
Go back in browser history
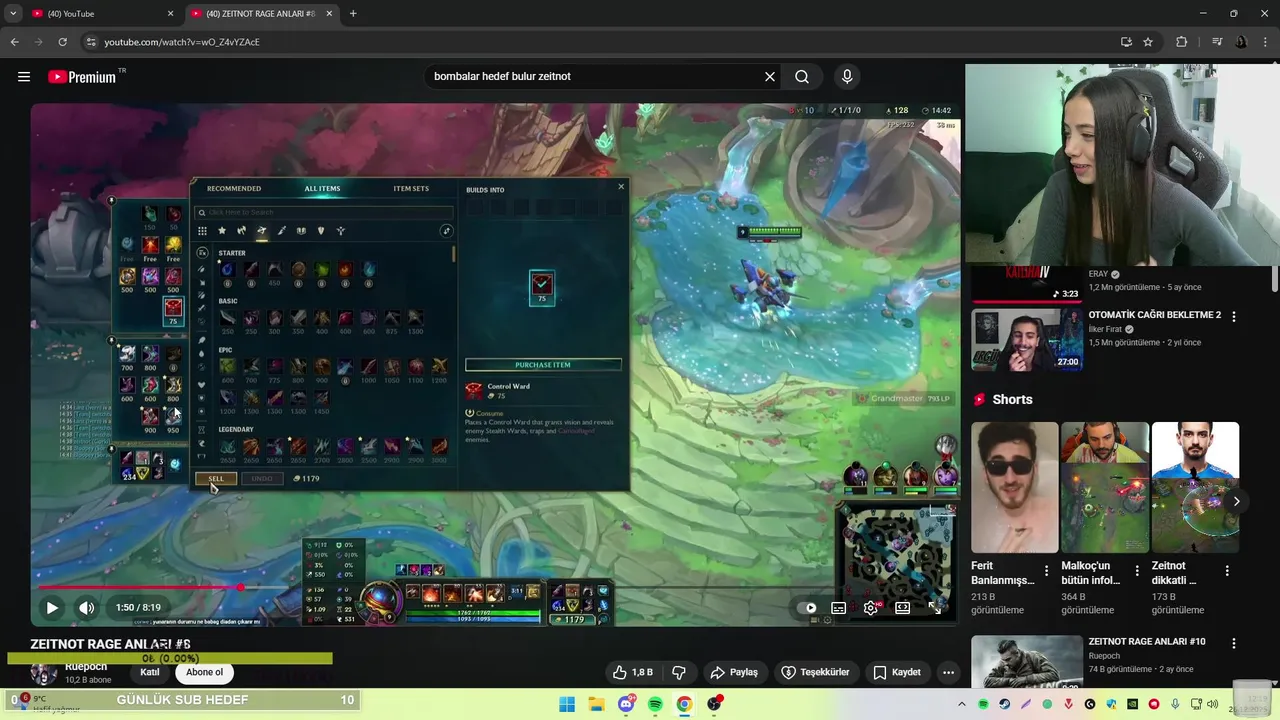[x=14, y=42]
